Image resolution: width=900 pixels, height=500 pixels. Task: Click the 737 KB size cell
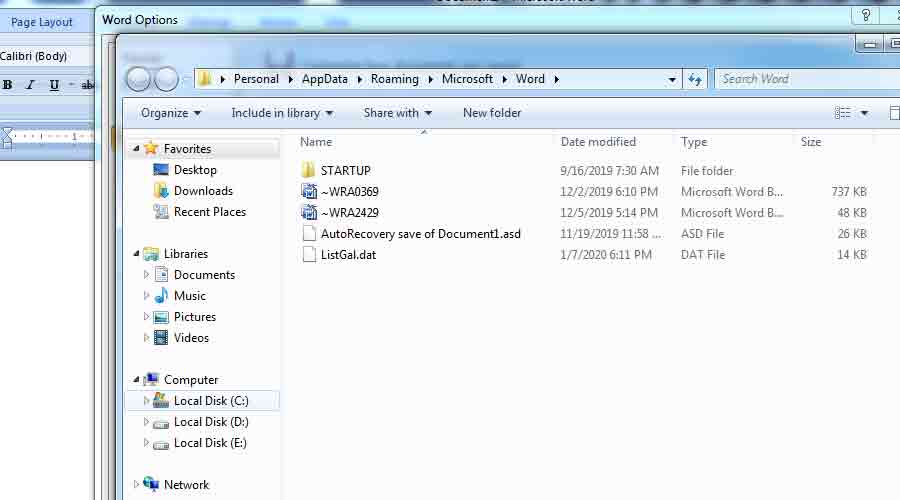pos(849,192)
